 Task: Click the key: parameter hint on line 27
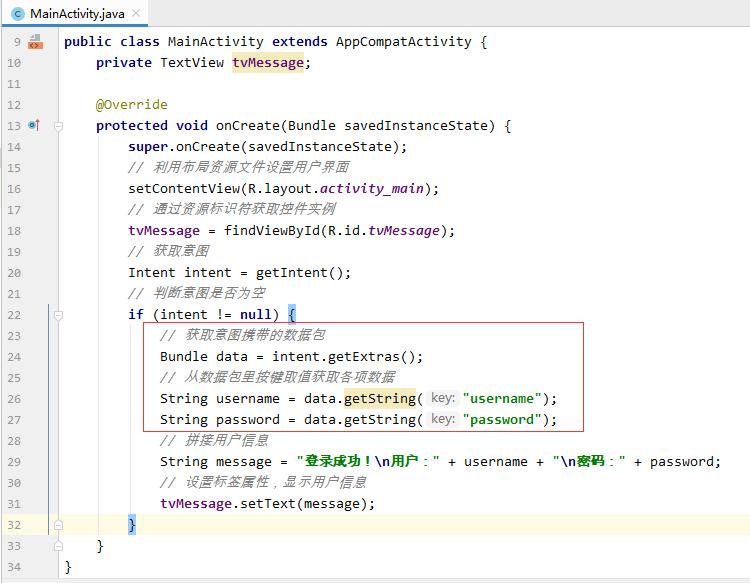443,419
